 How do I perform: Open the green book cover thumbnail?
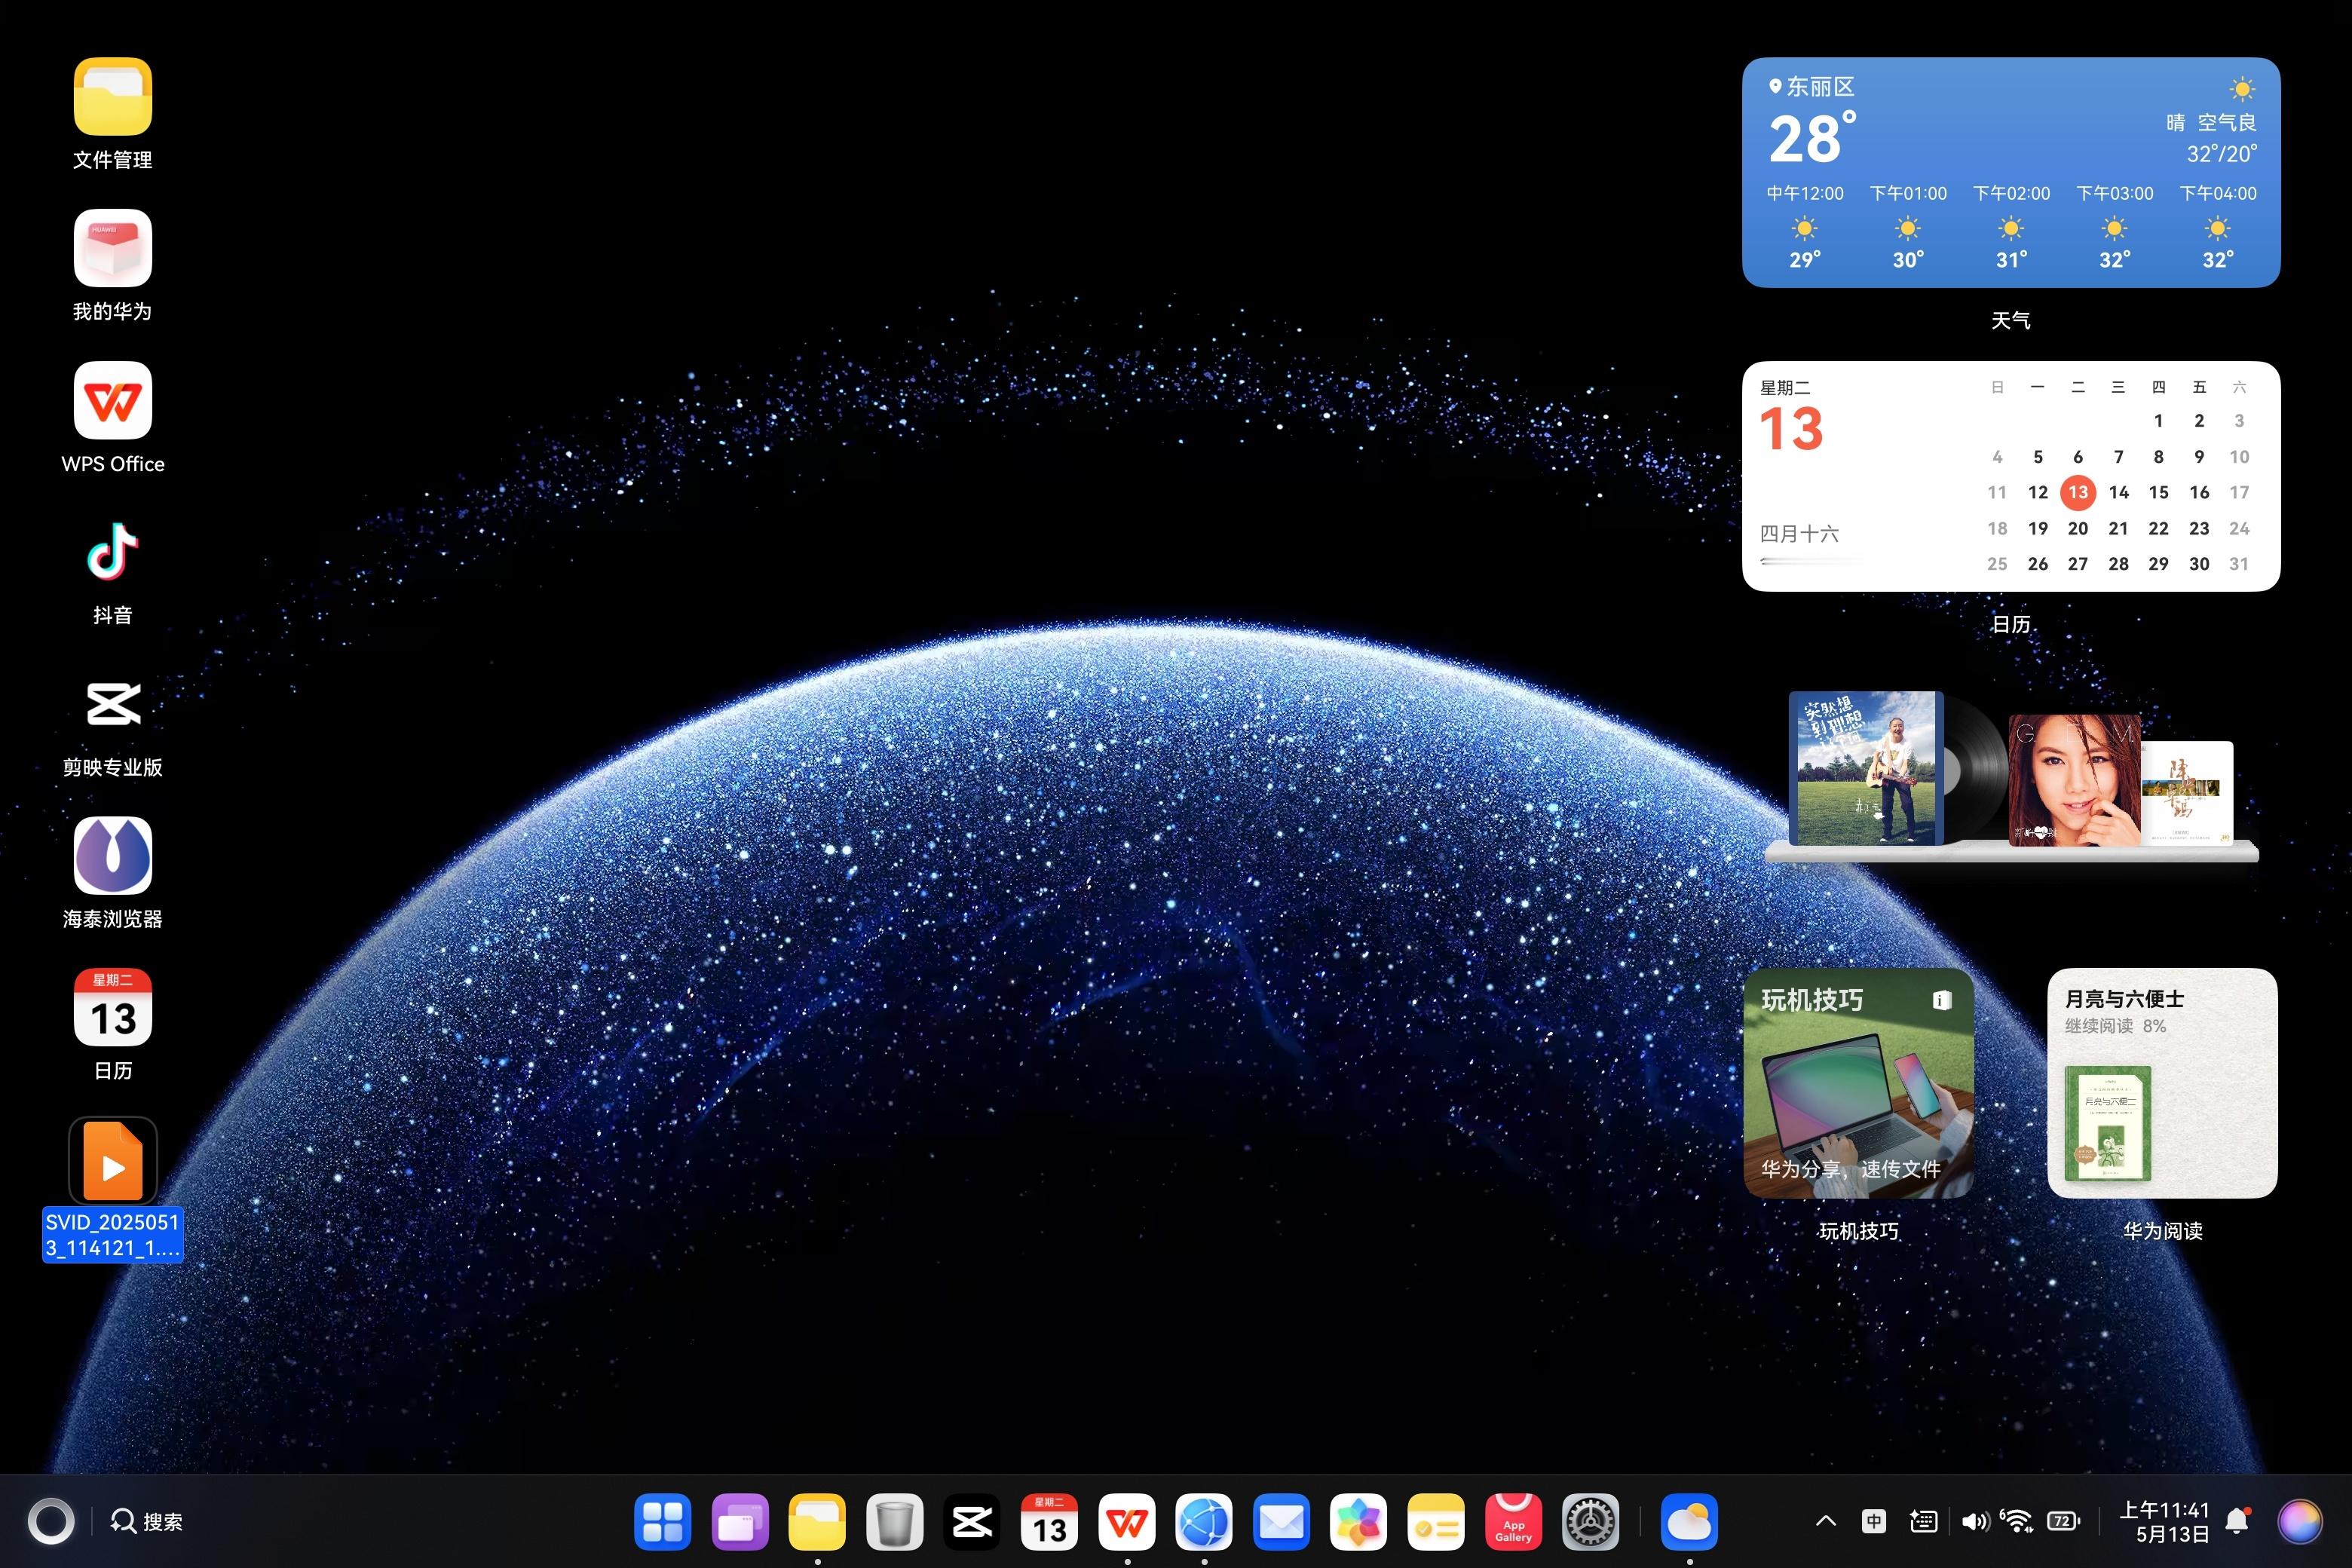click(x=2108, y=1124)
